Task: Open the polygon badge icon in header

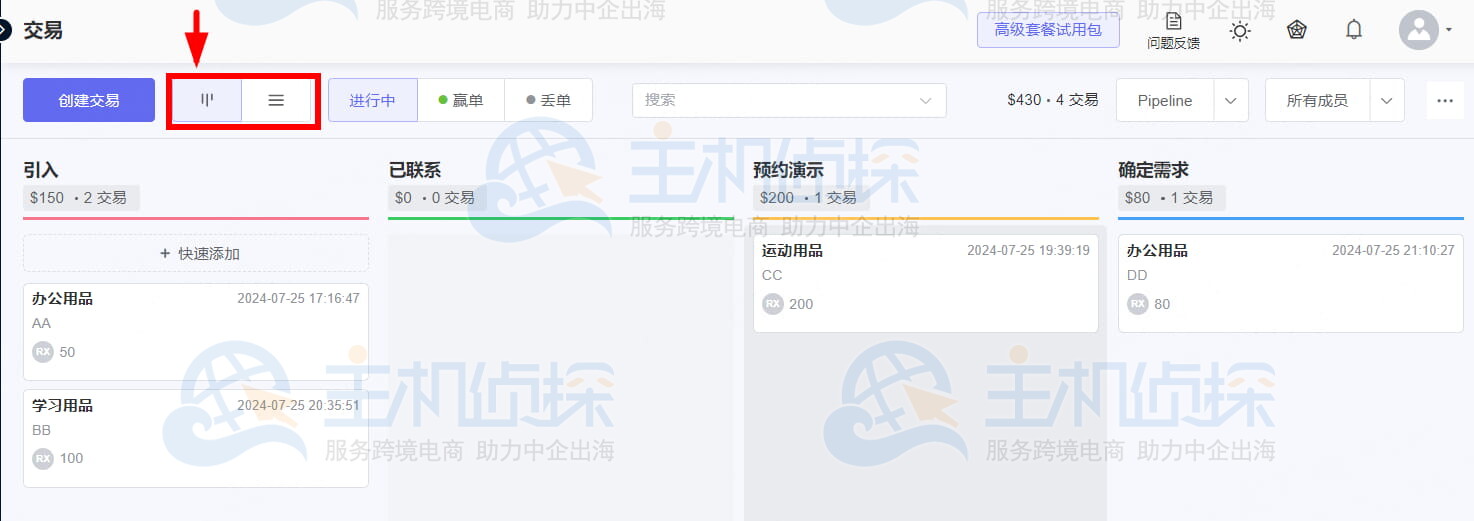Action: click(1297, 30)
